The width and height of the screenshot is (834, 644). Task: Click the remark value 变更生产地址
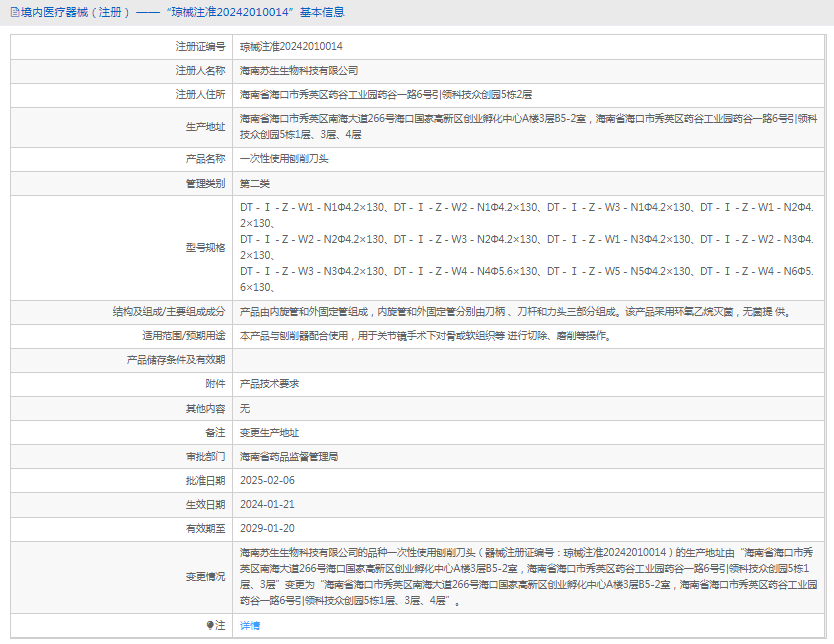[269, 432]
